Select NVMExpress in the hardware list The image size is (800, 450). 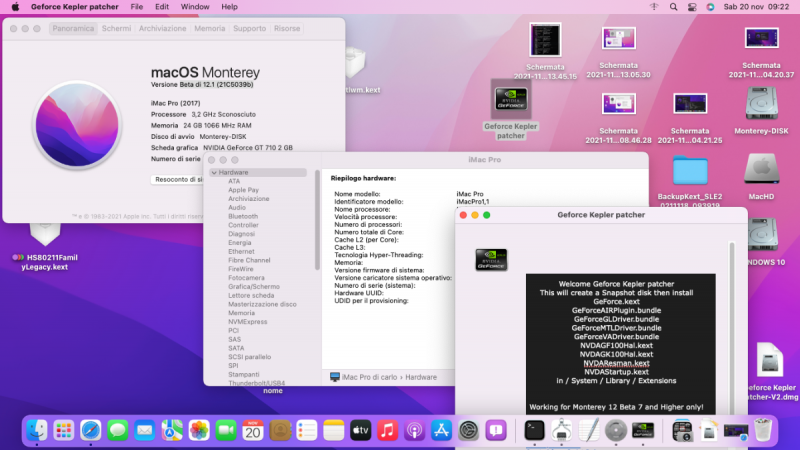point(247,321)
